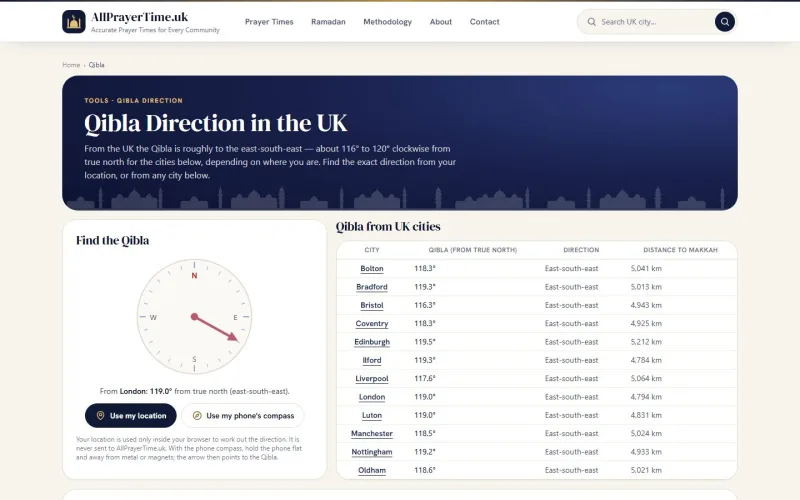The width and height of the screenshot is (800, 500).
Task: Open the London city link
Action: (x=371, y=397)
